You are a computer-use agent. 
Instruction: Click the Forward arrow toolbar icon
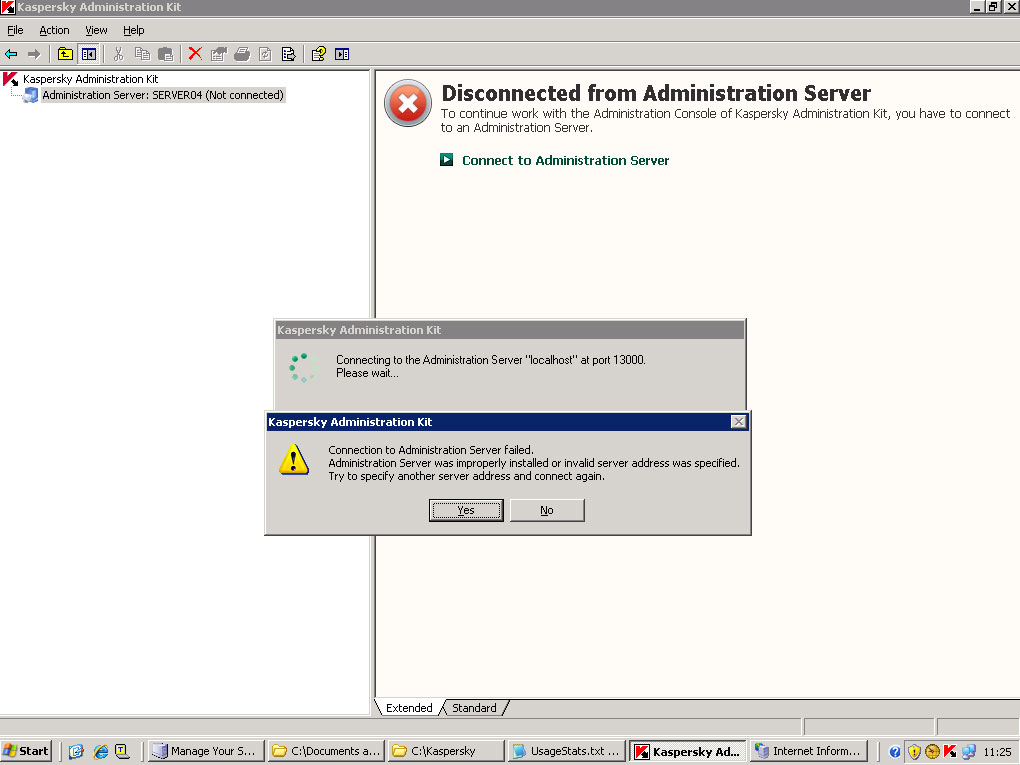[x=34, y=54]
